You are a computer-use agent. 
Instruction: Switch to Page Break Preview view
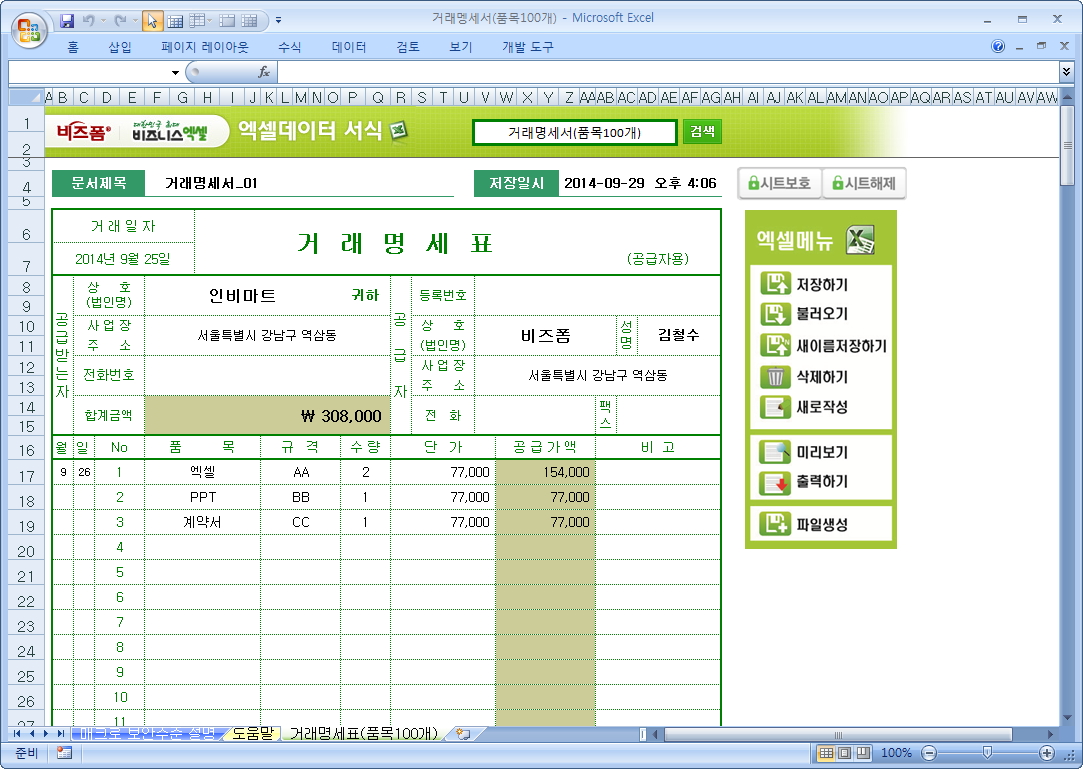click(x=861, y=753)
